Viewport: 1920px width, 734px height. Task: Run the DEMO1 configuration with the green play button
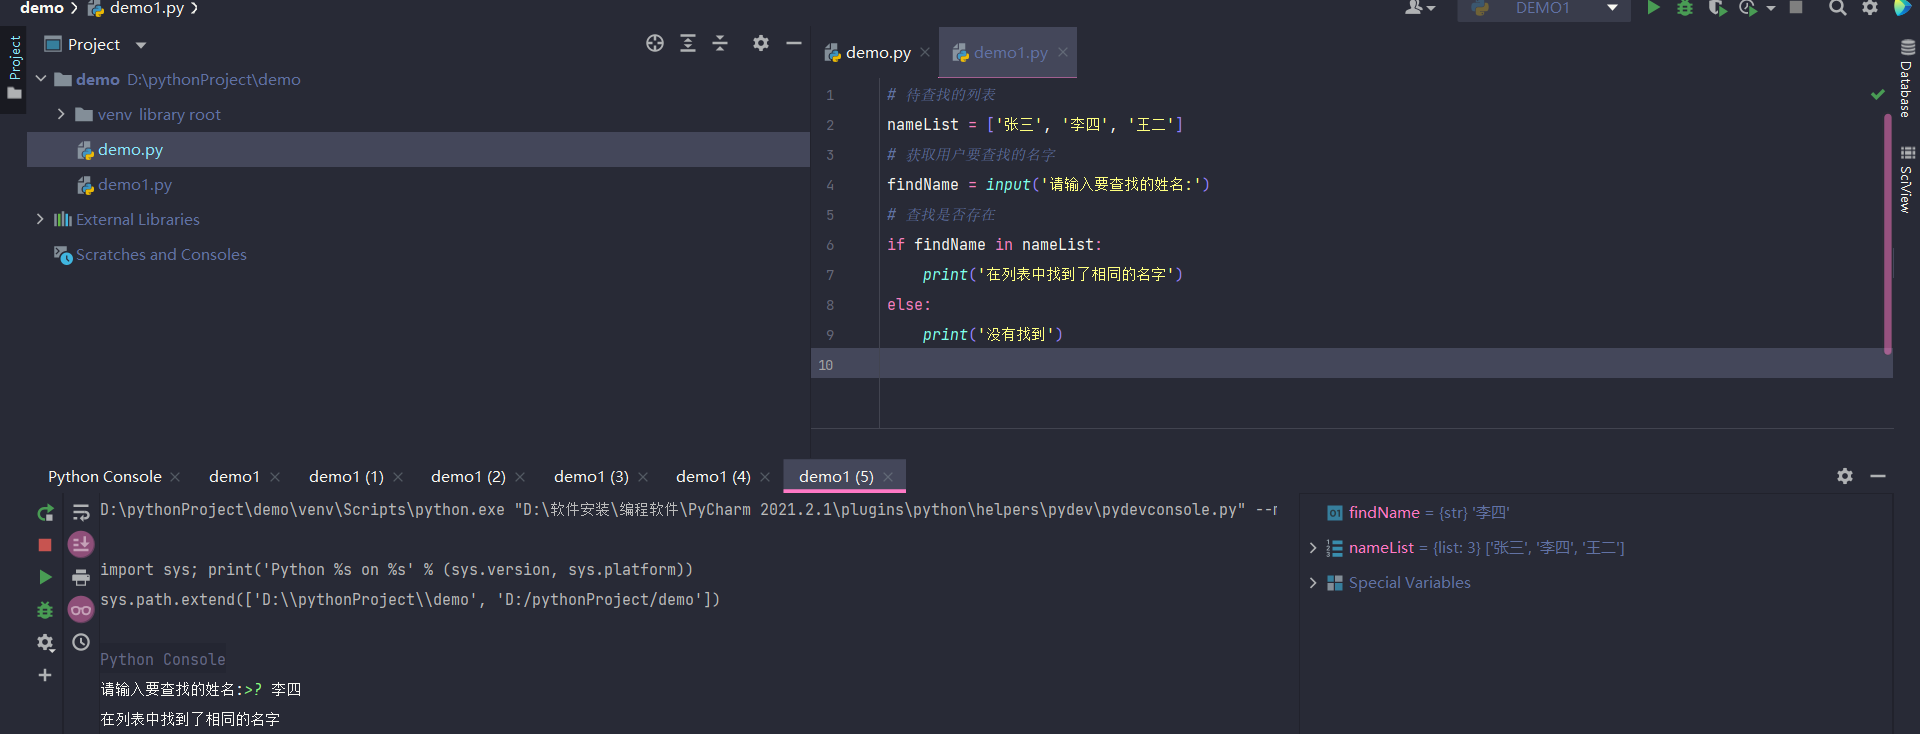coord(1653,8)
